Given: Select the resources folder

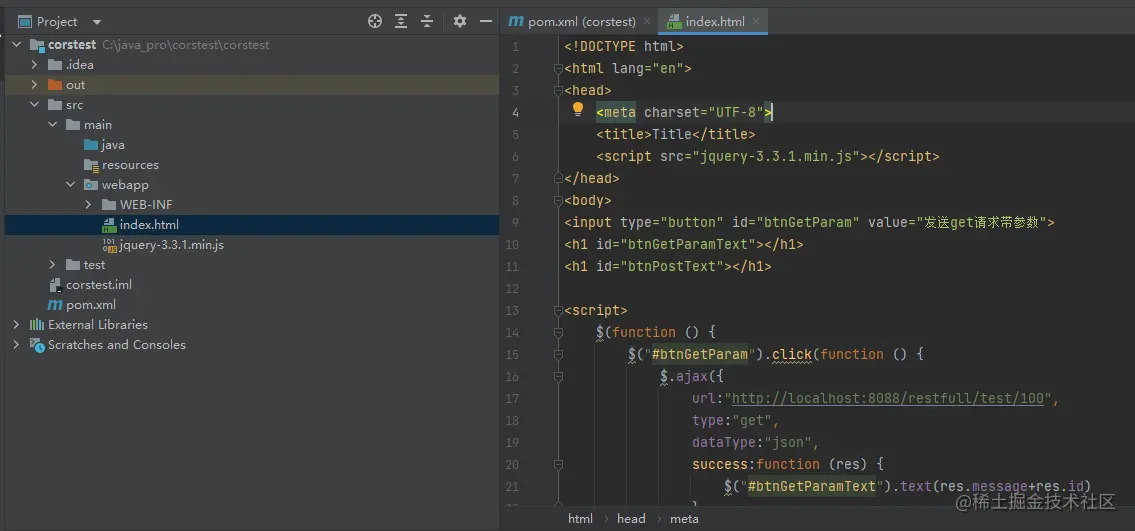Looking at the screenshot, I should pos(130,165).
